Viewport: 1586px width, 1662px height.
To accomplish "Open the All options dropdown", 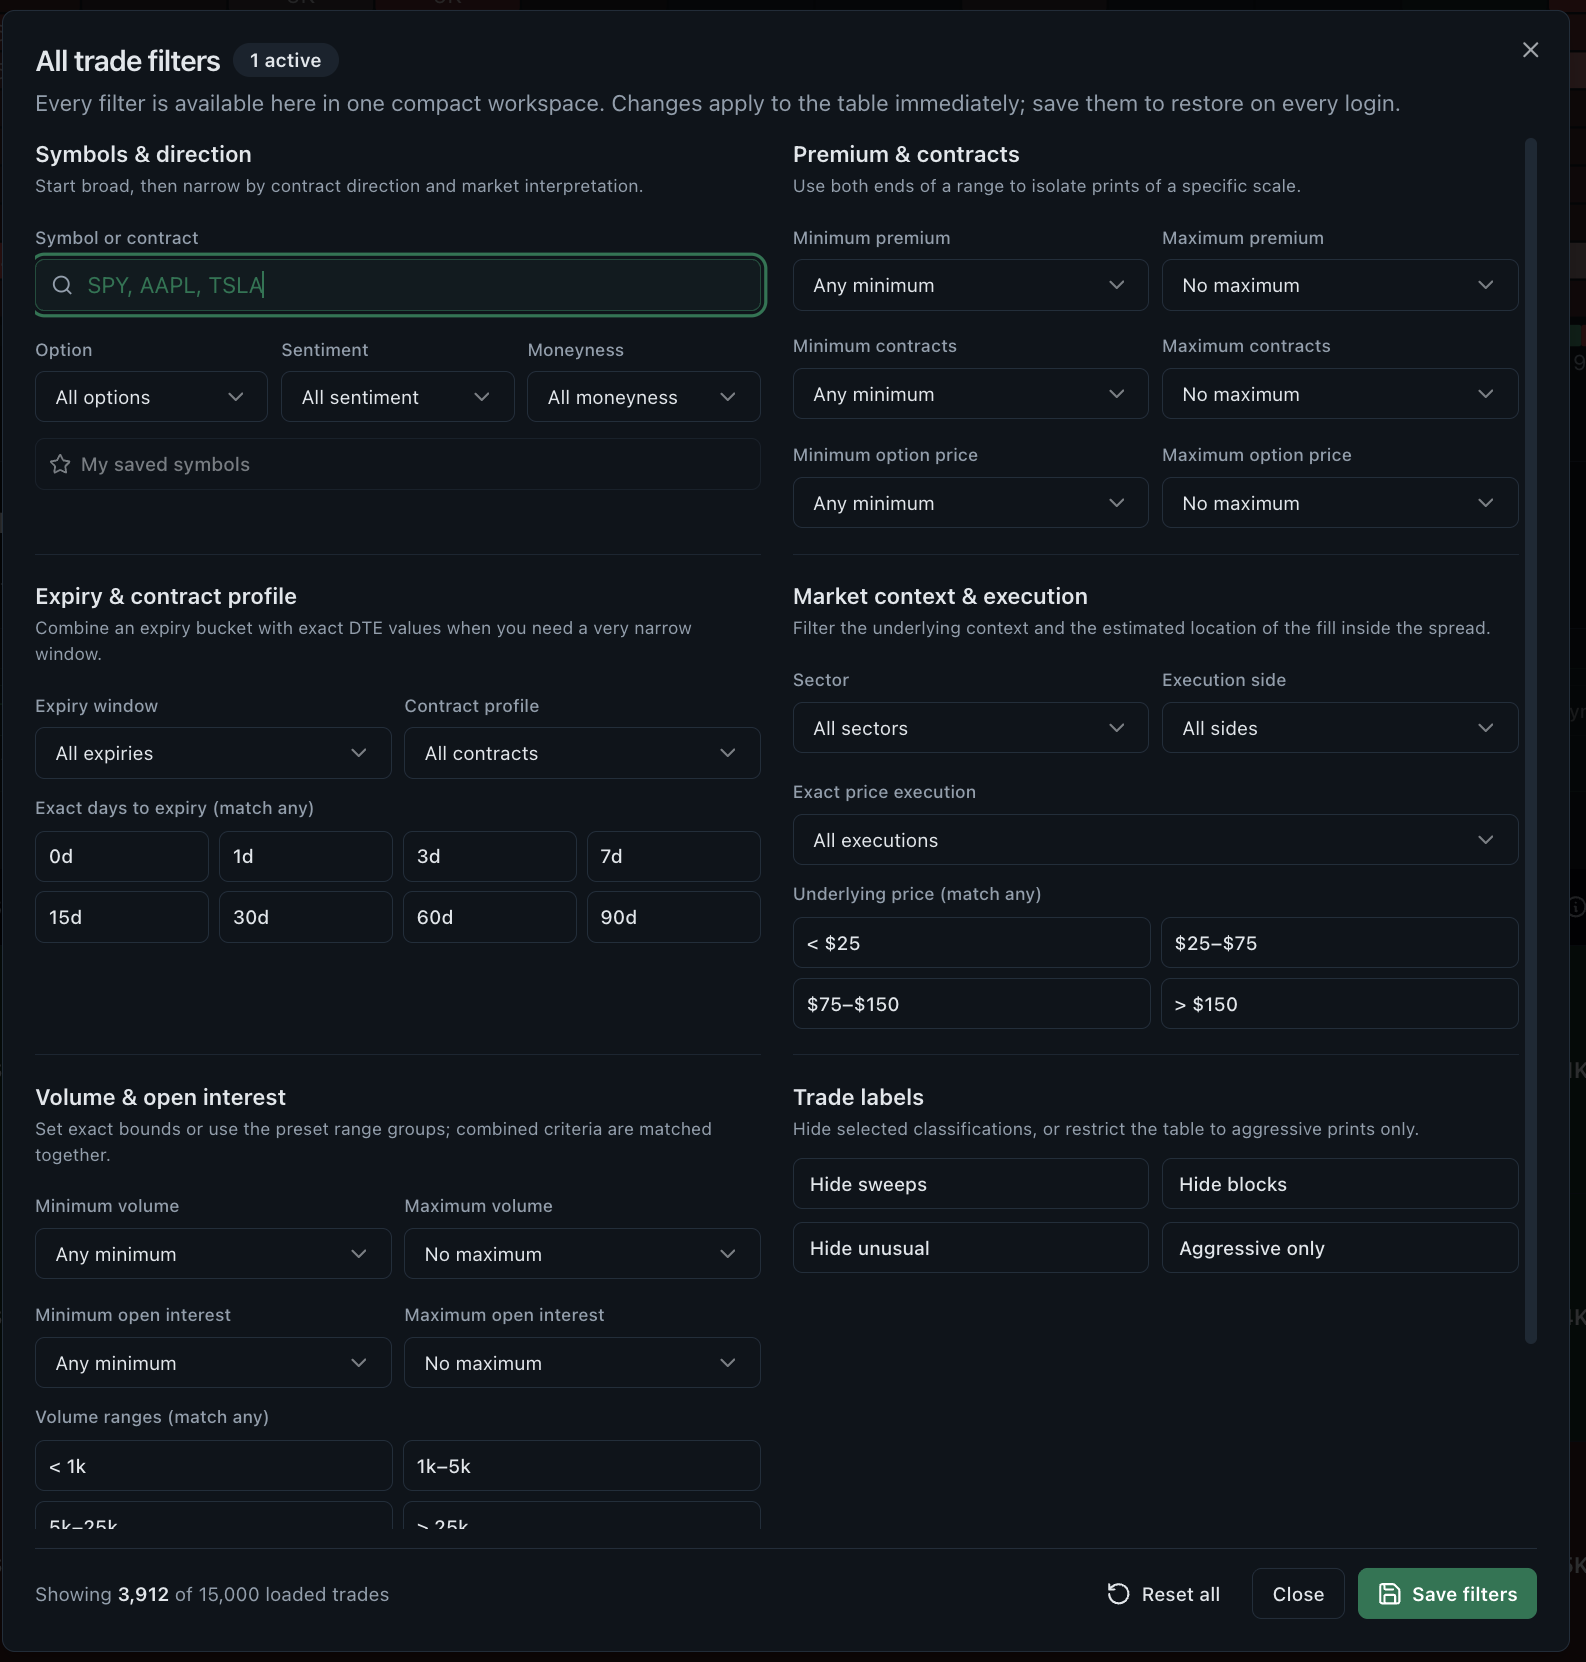I will coord(151,397).
